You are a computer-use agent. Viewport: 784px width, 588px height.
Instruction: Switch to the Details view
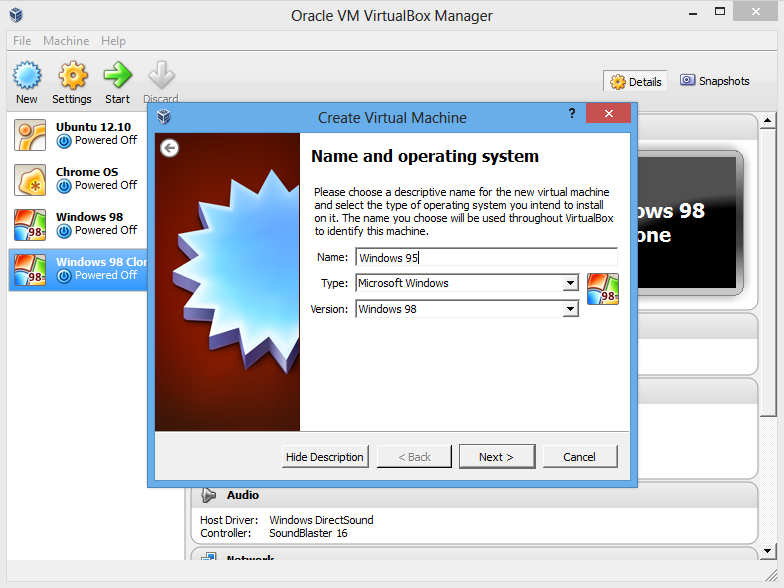point(636,82)
